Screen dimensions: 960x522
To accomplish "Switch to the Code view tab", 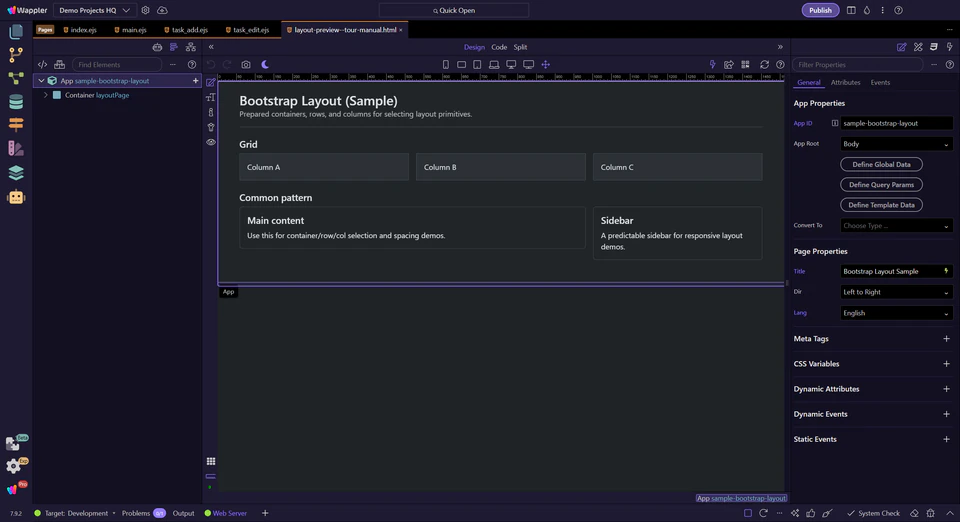I will tap(499, 47).
